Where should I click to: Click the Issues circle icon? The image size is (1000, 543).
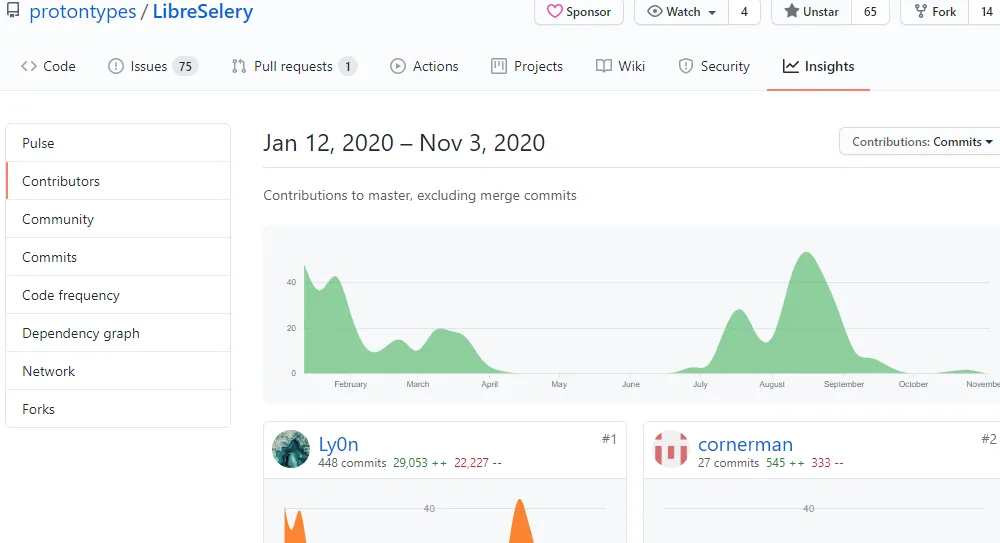(115, 66)
